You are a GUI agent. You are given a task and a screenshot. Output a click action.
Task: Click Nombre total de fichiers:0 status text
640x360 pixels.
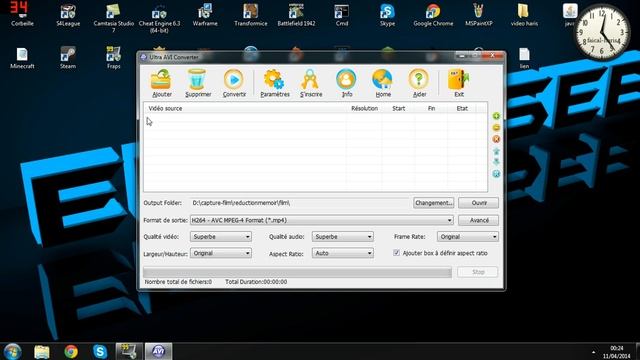178,282
